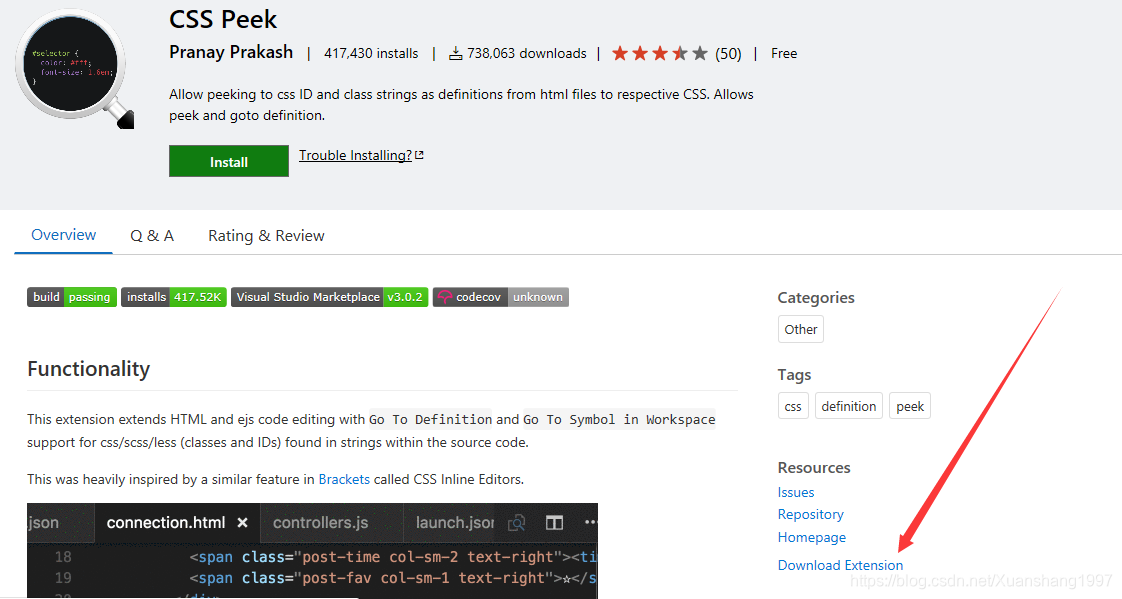Open the Homepage resource link
Image resolution: width=1122 pixels, height=599 pixels.
[x=811, y=537]
